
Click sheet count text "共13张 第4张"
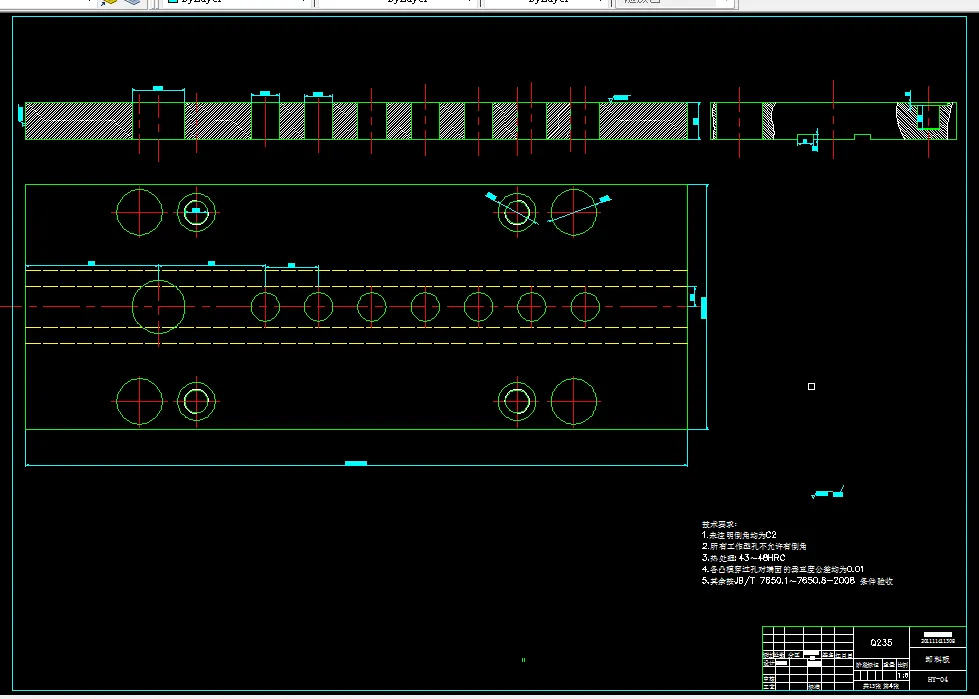click(881, 686)
